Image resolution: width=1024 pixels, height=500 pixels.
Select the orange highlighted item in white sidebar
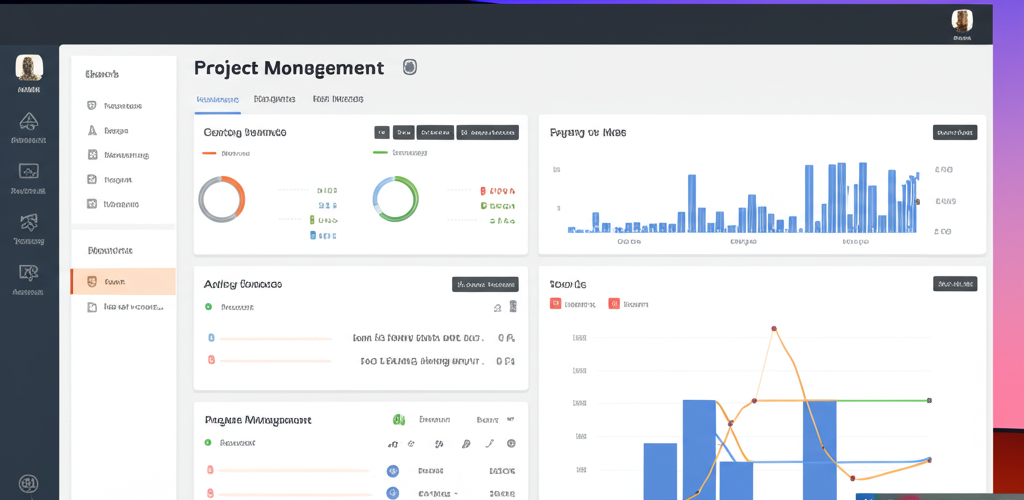point(123,282)
